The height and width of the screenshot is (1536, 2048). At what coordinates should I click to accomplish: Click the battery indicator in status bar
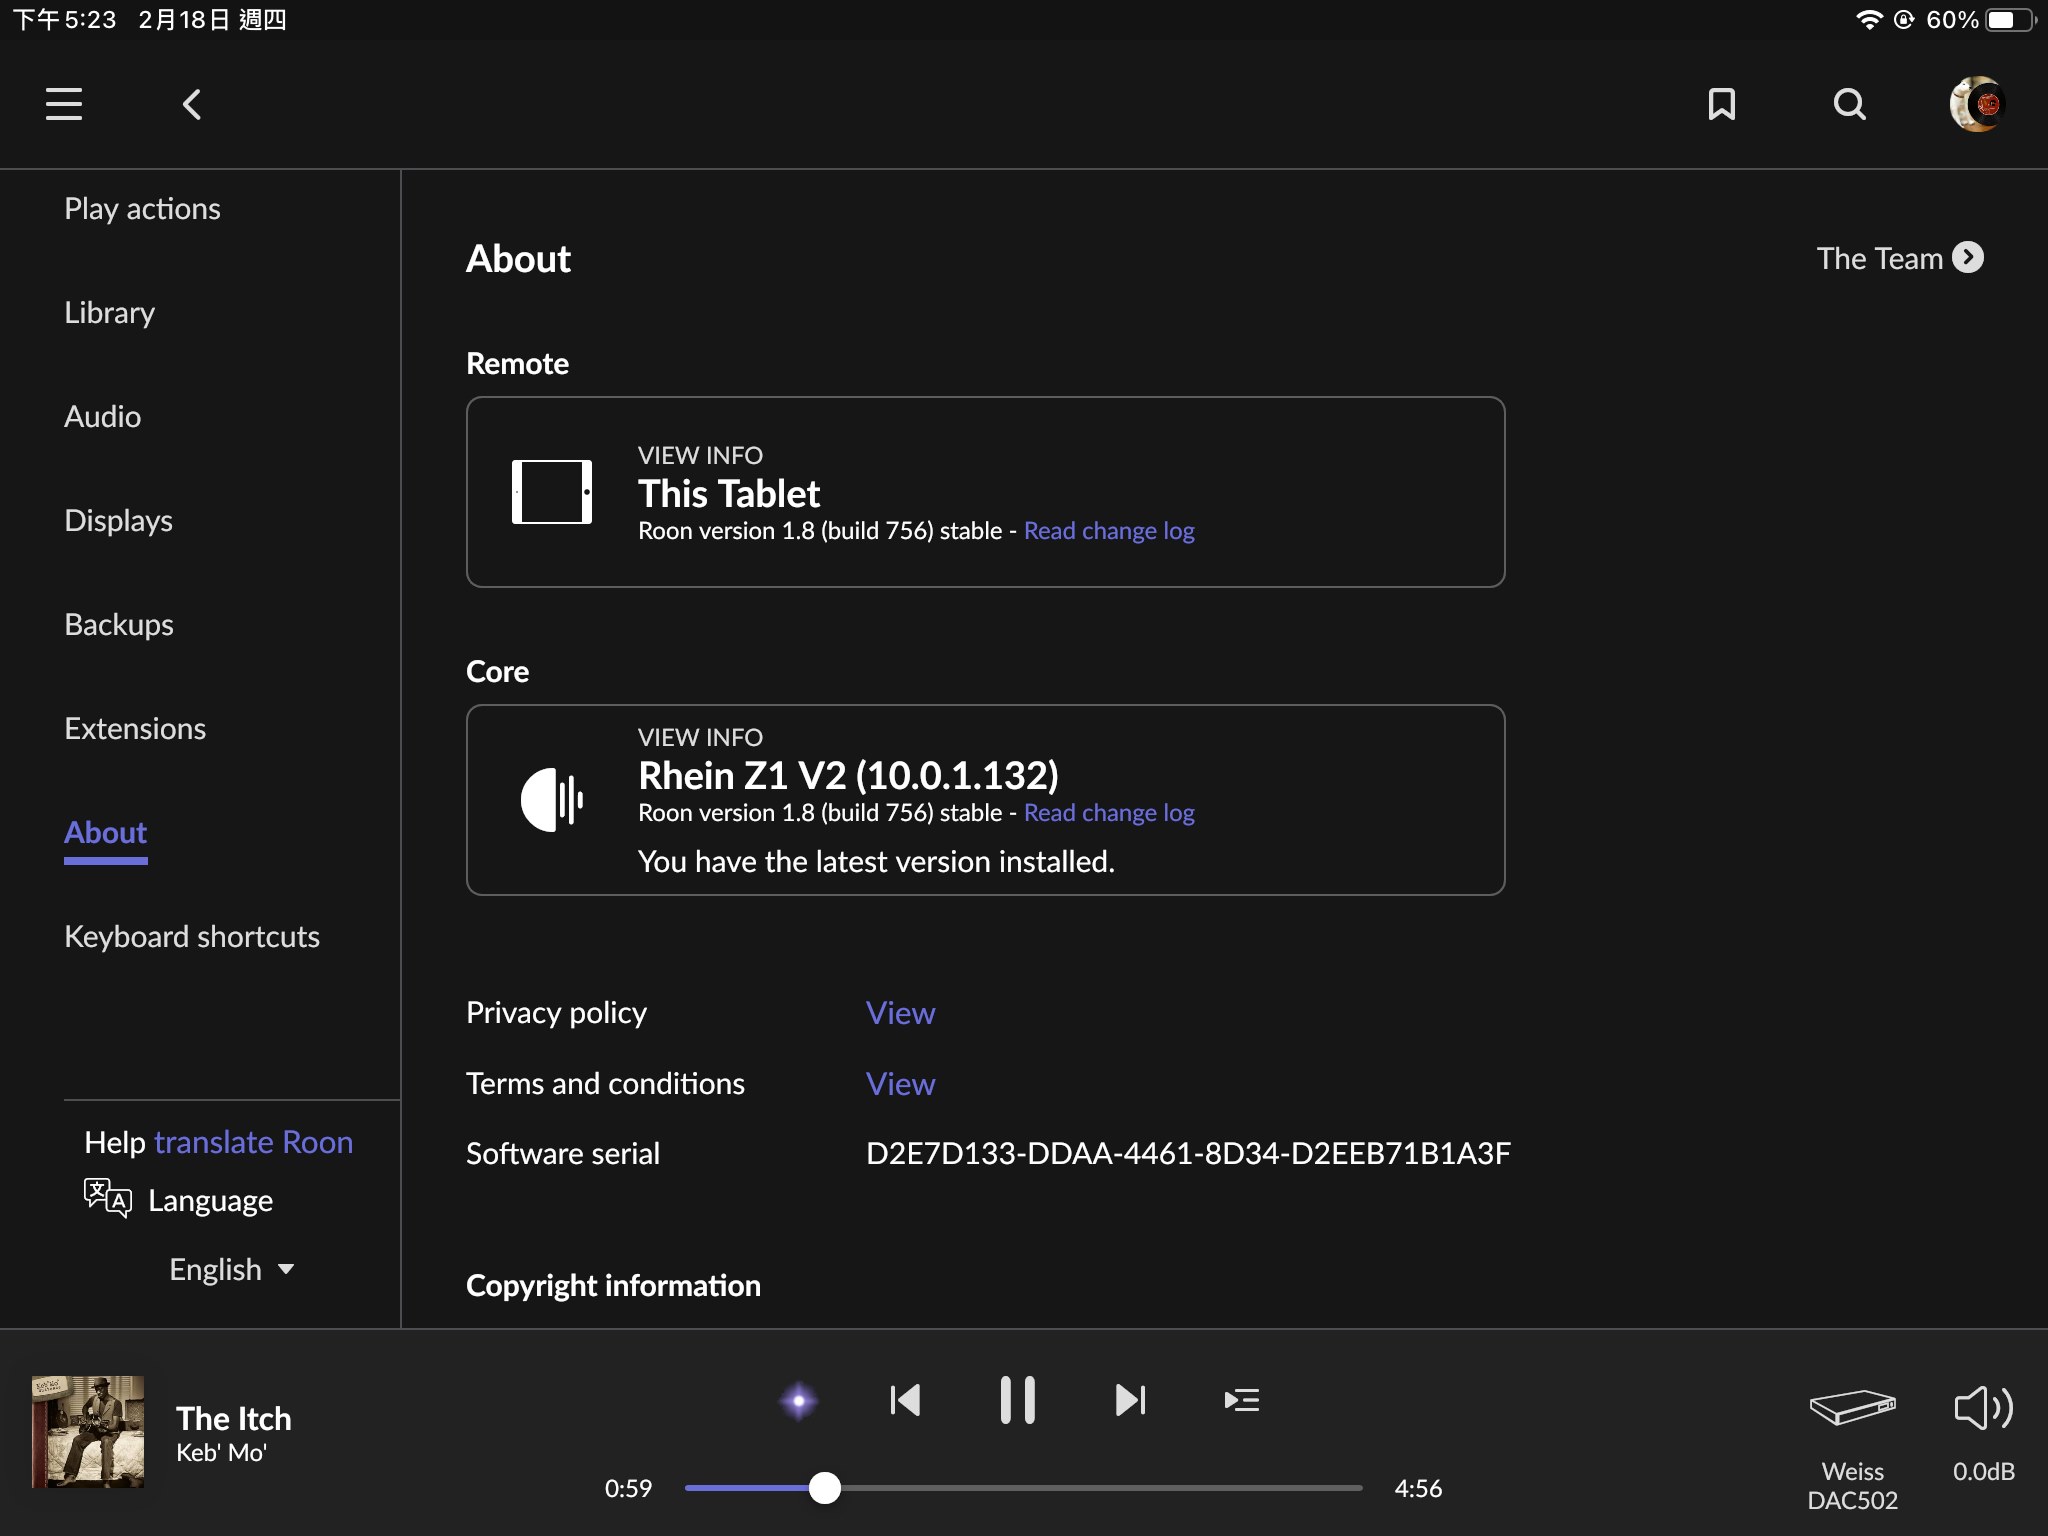click(2010, 20)
